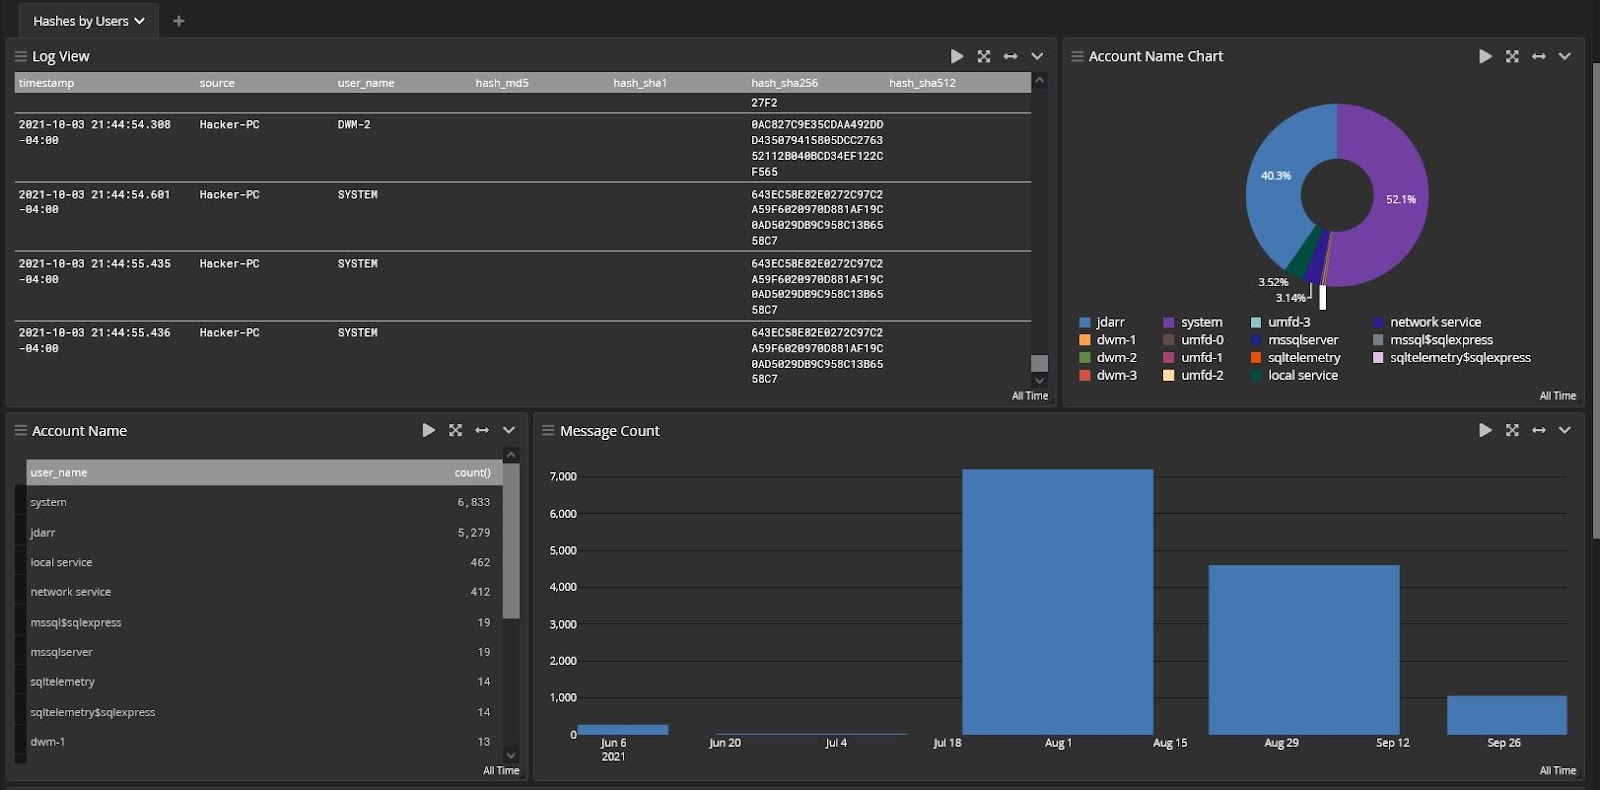Open the Hashes by Users tab dropdown

click(139, 21)
